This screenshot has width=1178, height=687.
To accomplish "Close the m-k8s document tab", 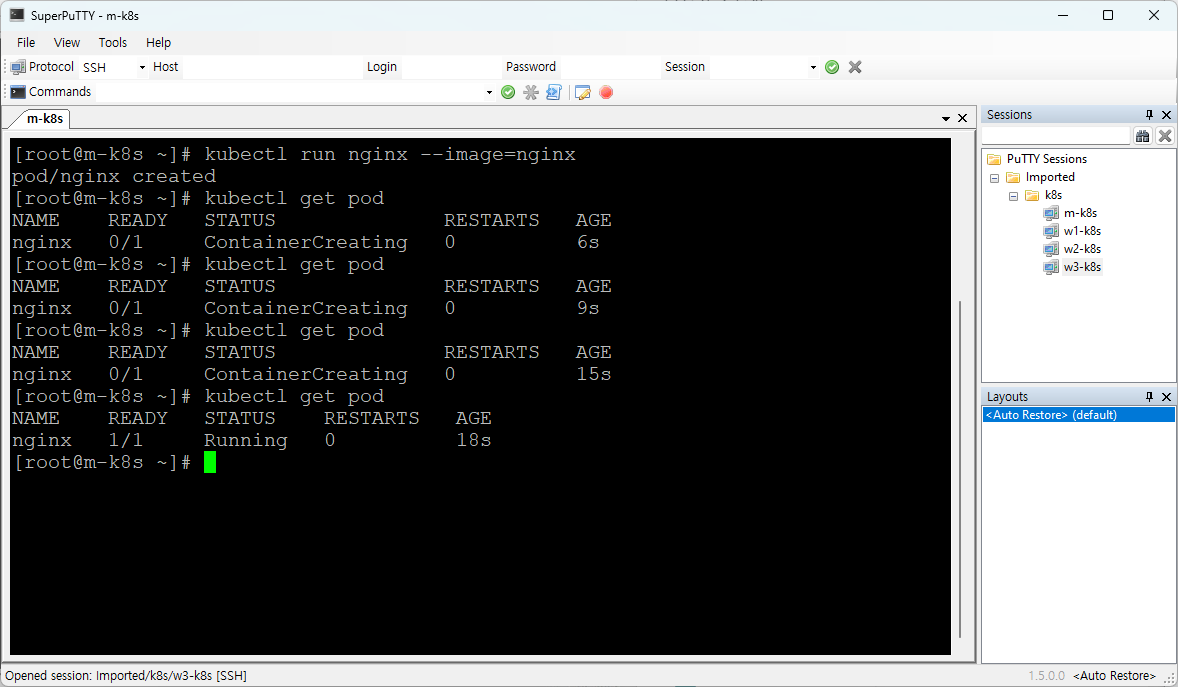I will 962,118.
